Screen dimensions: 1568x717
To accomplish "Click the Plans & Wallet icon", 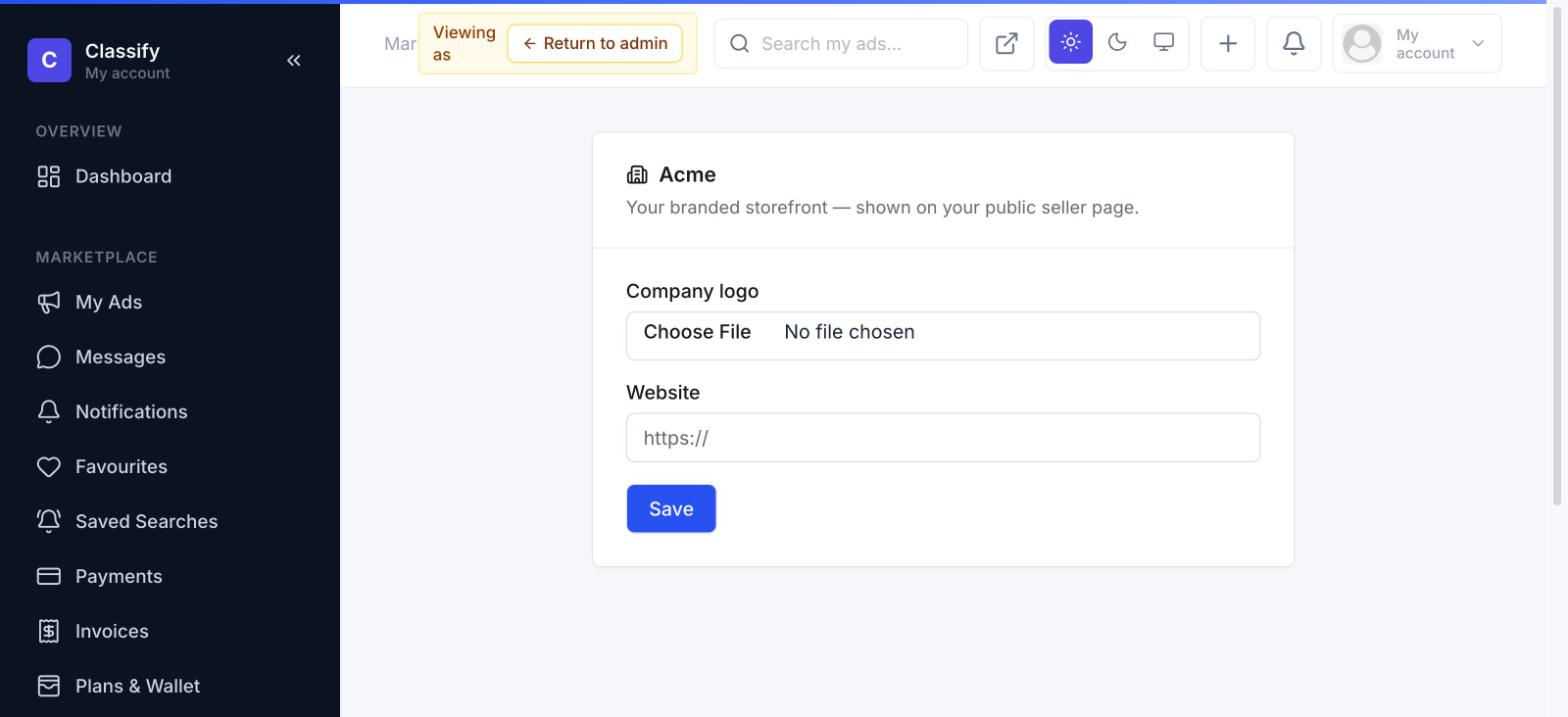I will coord(48,686).
